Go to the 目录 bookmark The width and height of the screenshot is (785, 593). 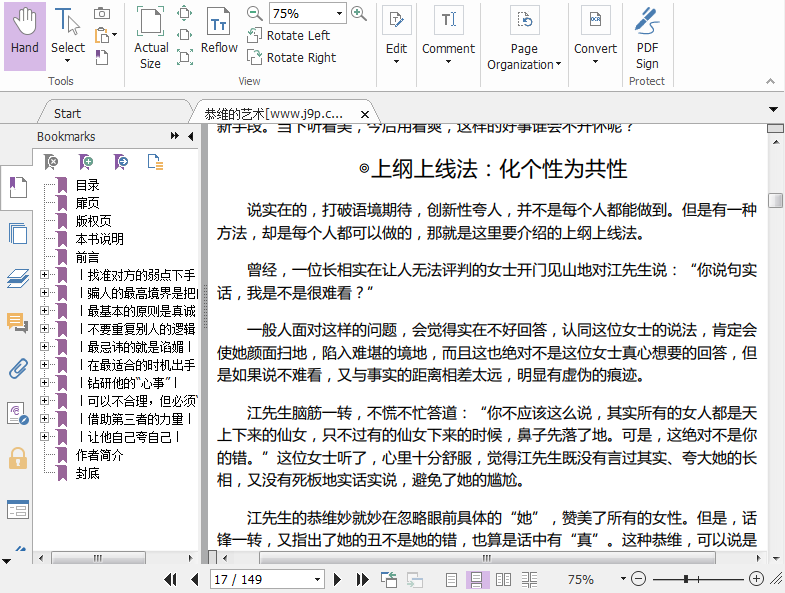[88, 185]
